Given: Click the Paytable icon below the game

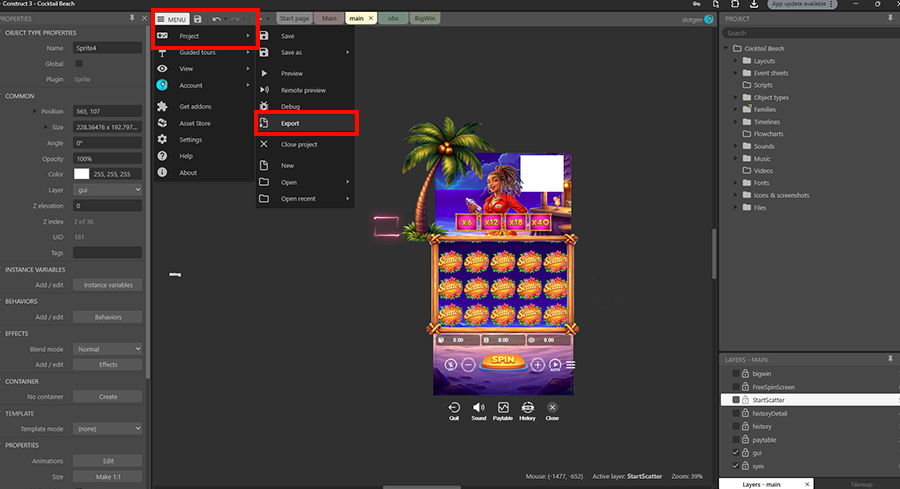Looking at the screenshot, I should (503, 408).
